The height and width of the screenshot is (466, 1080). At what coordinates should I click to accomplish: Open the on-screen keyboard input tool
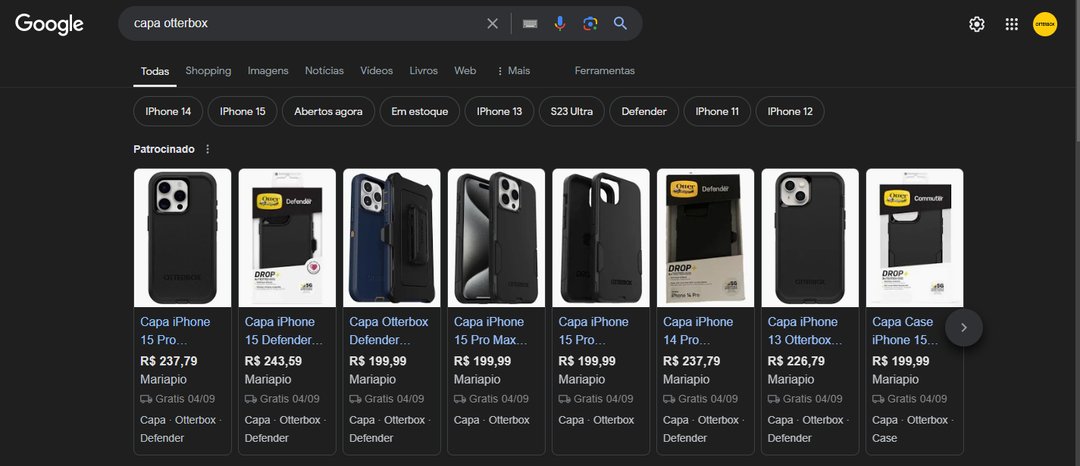coord(530,24)
